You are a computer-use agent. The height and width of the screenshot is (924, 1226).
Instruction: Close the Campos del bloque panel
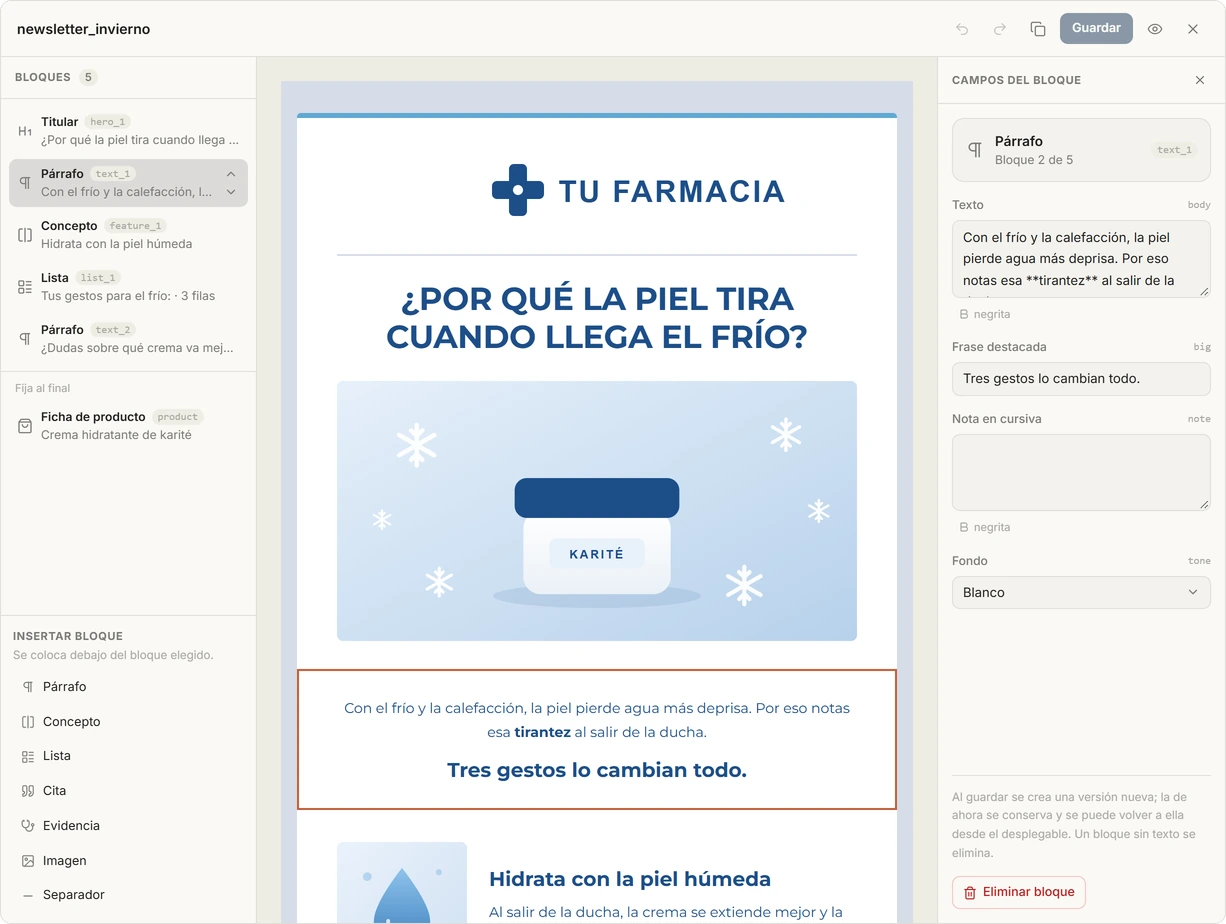[1200, 80]
